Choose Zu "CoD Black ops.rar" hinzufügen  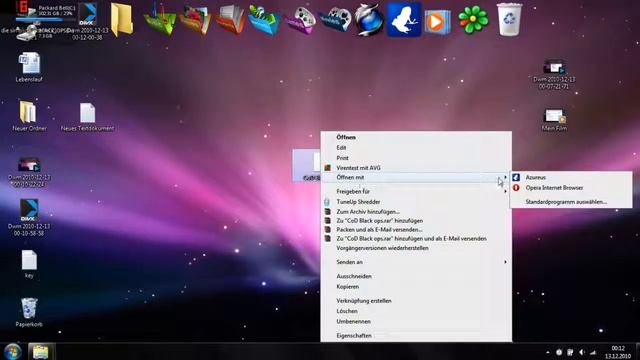[x=416, y=220]
